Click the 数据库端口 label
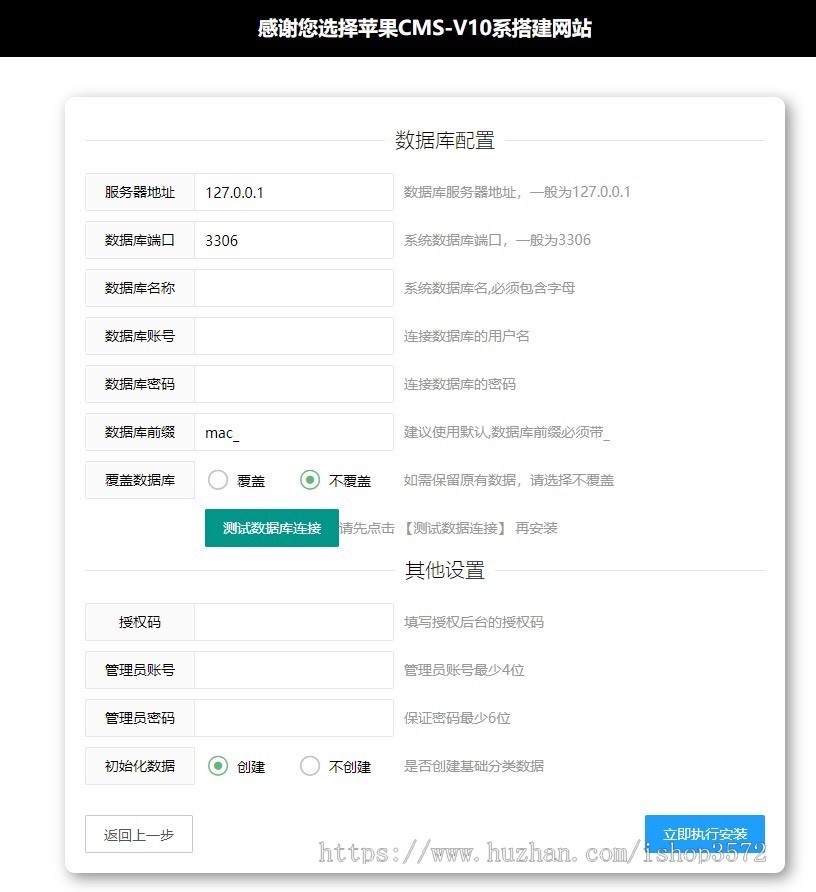 point(140,240)
